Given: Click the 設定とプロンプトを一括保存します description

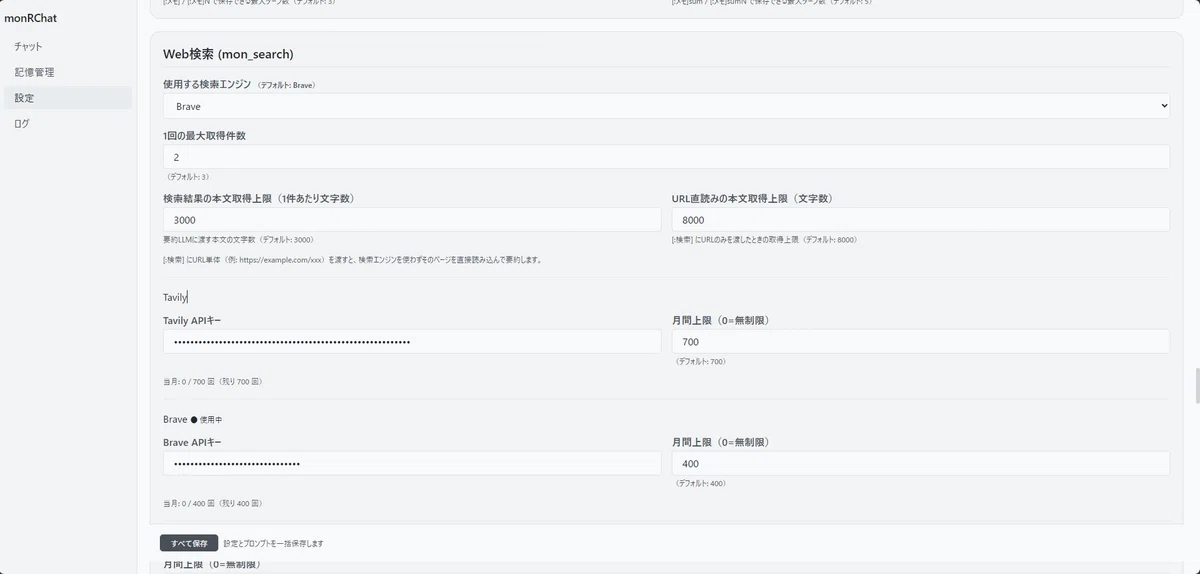Looking at the screenshot, I should tap(273, 544).
